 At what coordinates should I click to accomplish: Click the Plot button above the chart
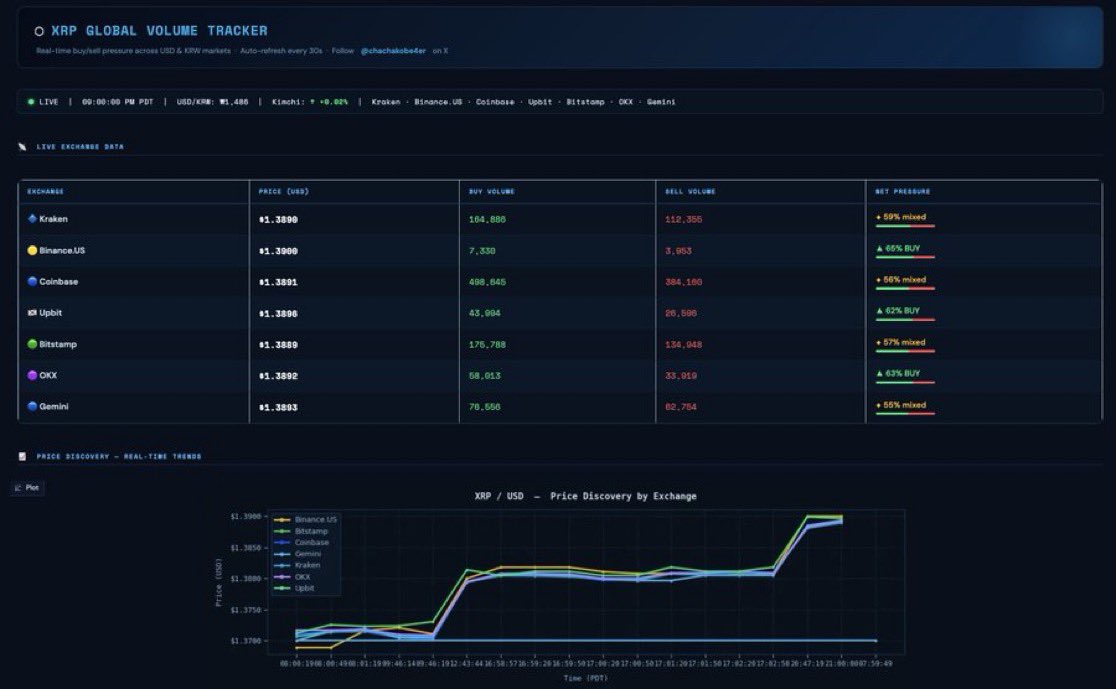coord(27,488)
